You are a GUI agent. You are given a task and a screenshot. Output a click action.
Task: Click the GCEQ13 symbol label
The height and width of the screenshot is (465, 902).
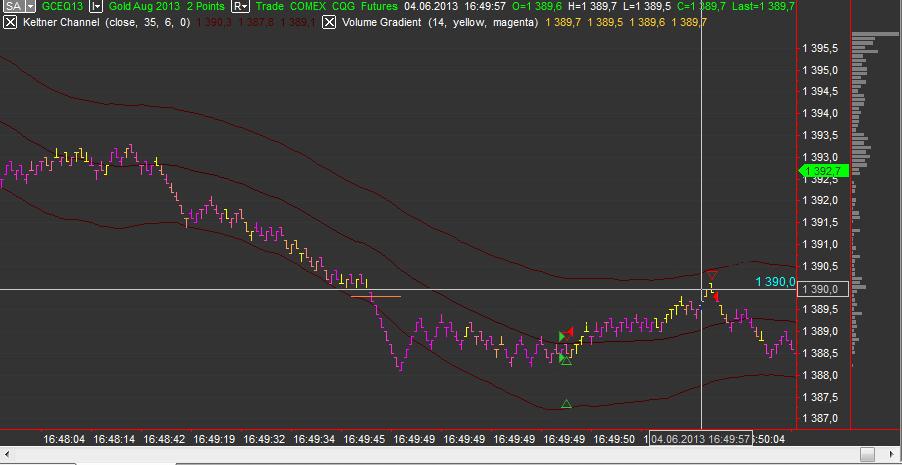pyautogui.click(x=63, y=6)
